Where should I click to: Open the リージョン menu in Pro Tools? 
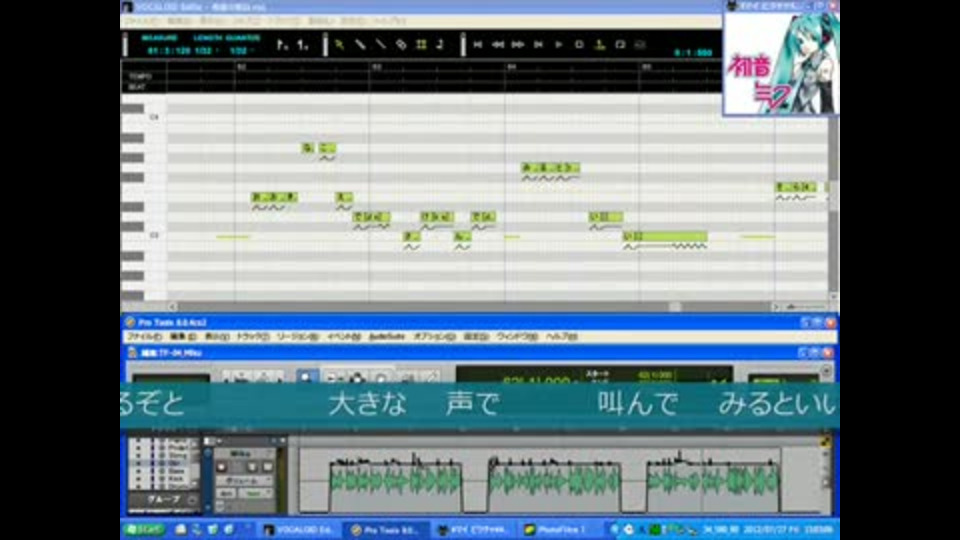298,337
